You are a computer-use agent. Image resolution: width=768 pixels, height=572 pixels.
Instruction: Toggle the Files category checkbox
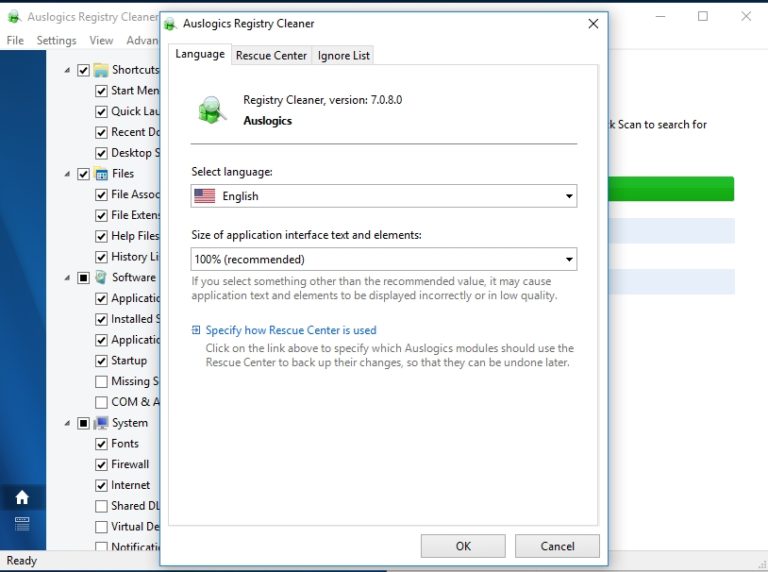coord(83,174)
